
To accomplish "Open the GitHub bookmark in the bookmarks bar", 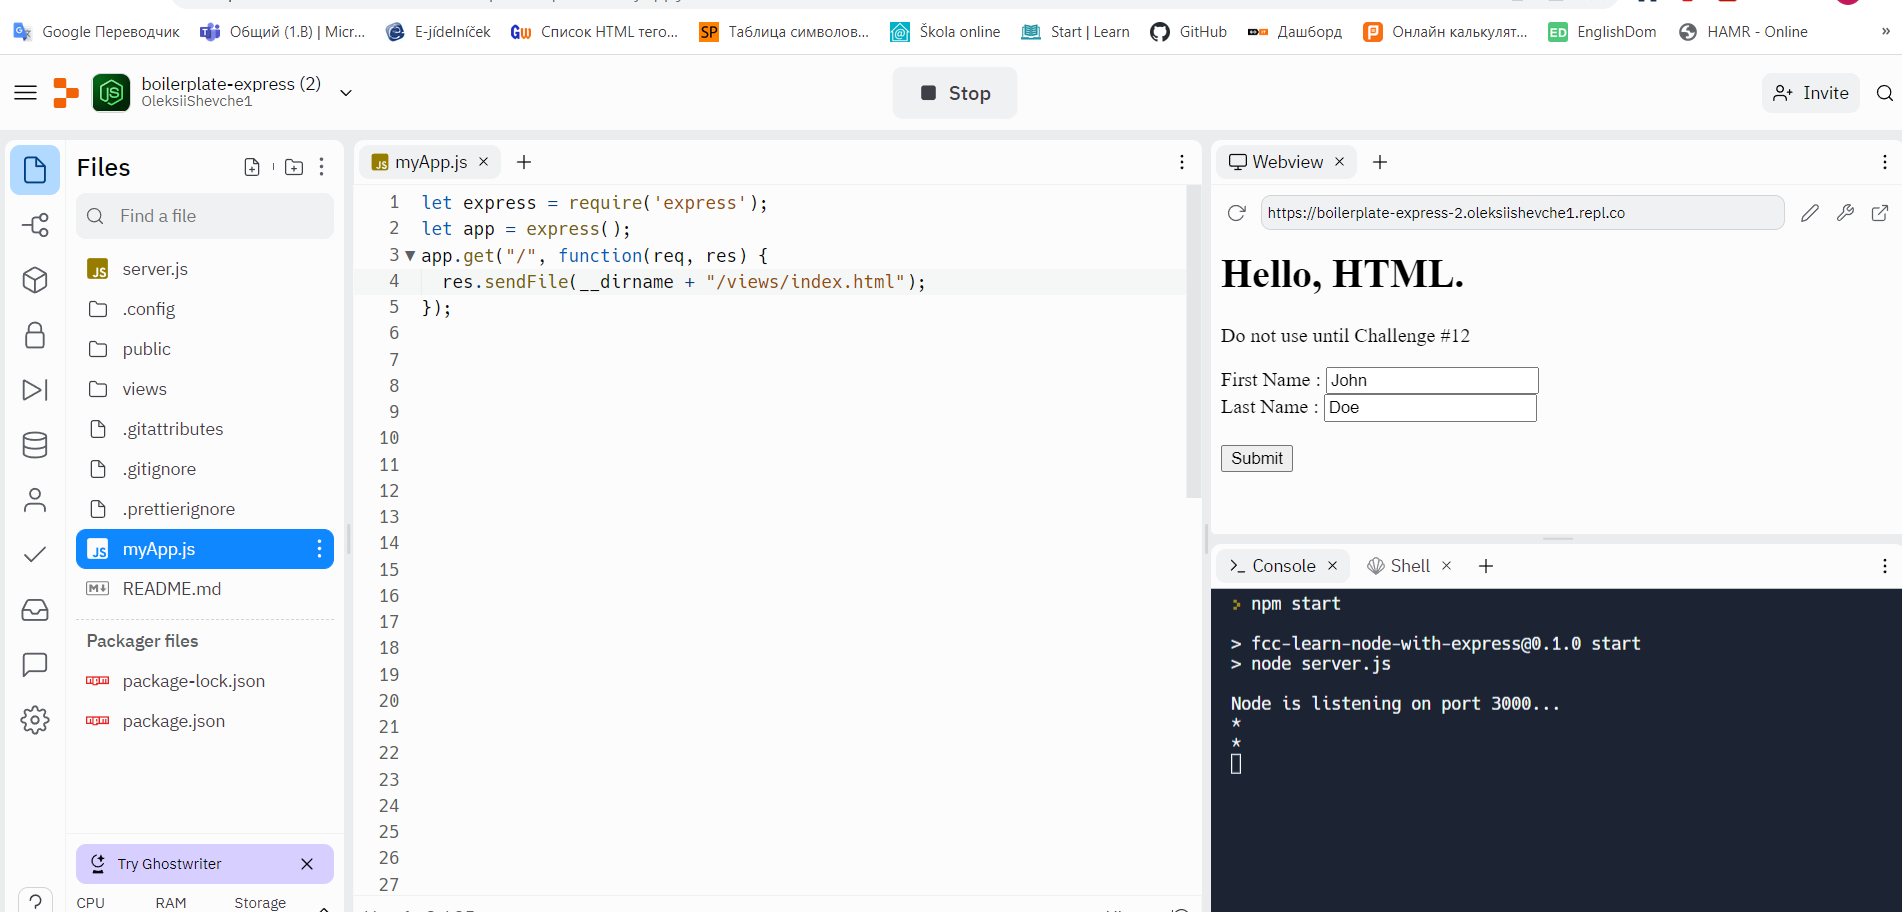I will pyautogui.click(x=1188, y=31).
